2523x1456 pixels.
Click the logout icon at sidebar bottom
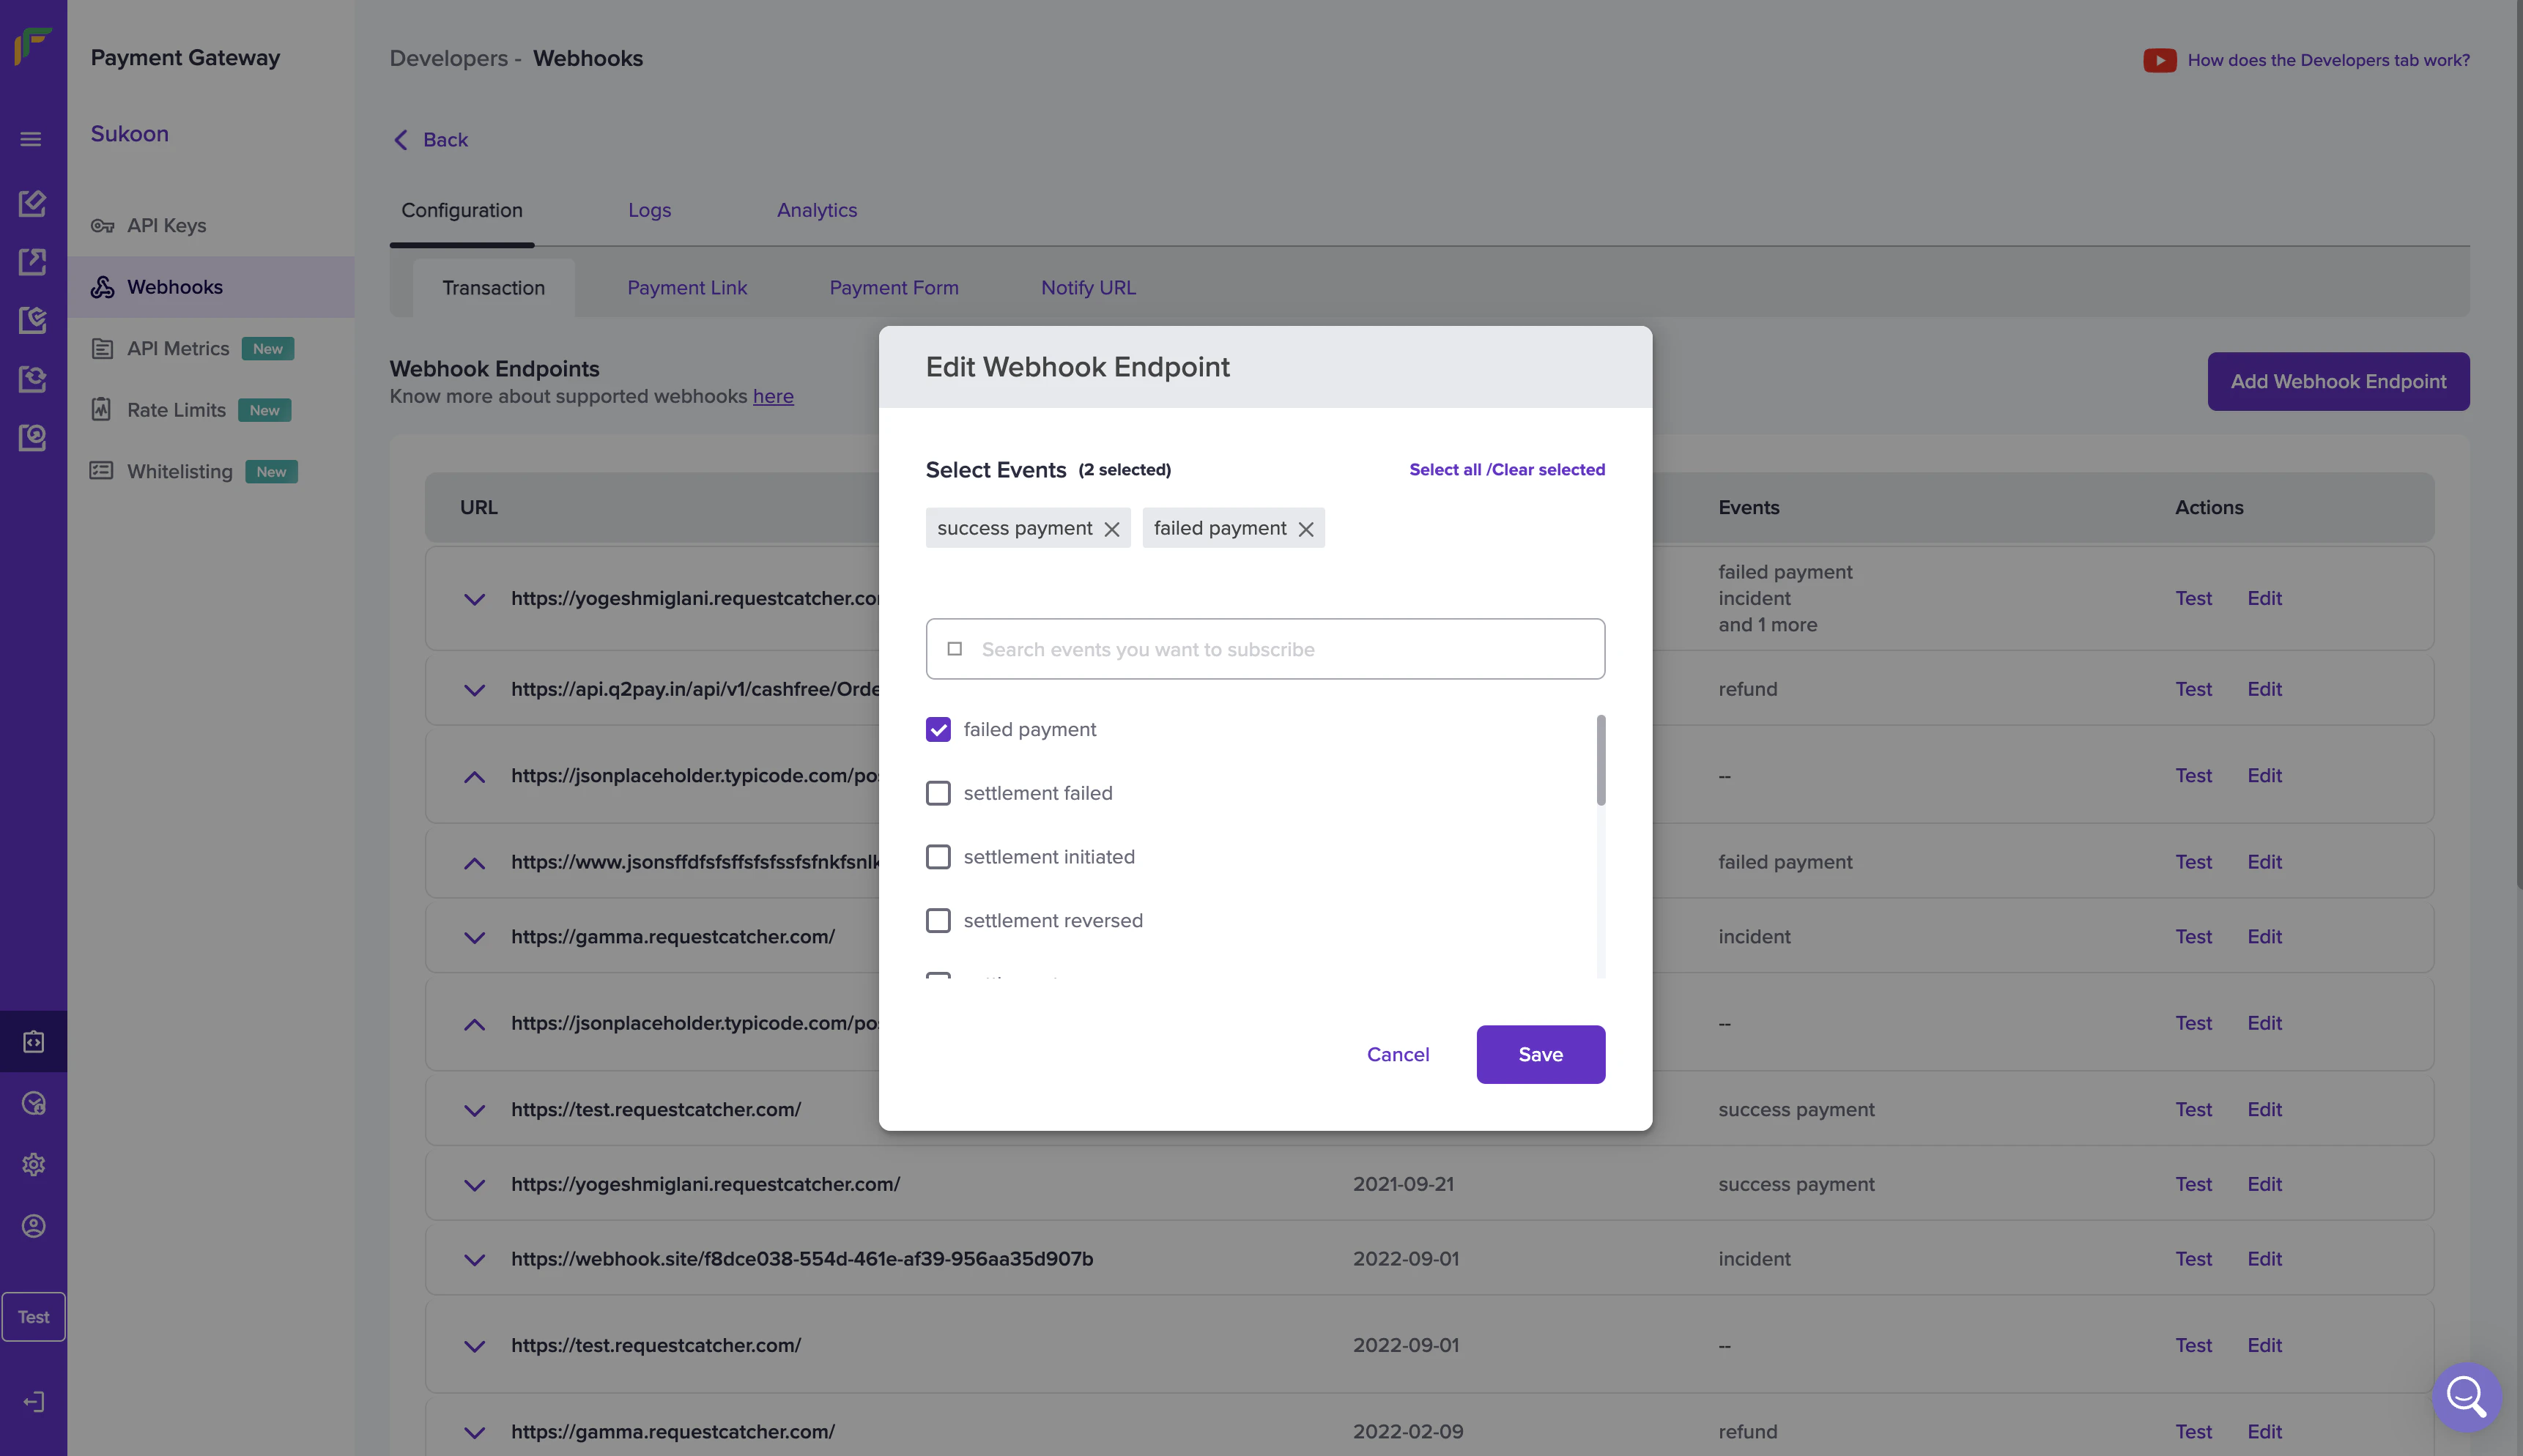[x=33, y=1402]
